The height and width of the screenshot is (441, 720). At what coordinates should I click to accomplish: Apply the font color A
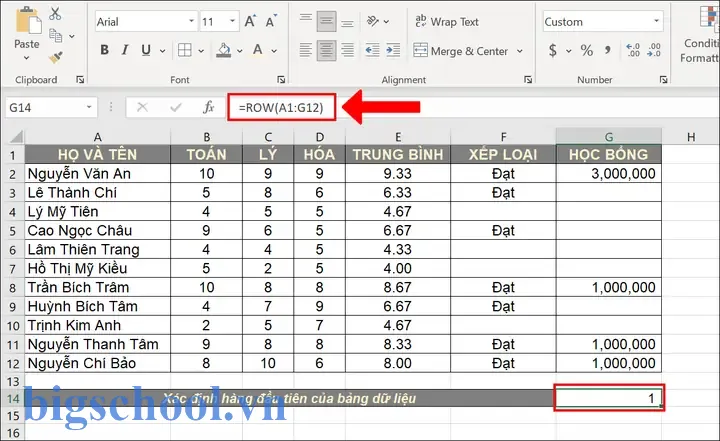(258, 50)
